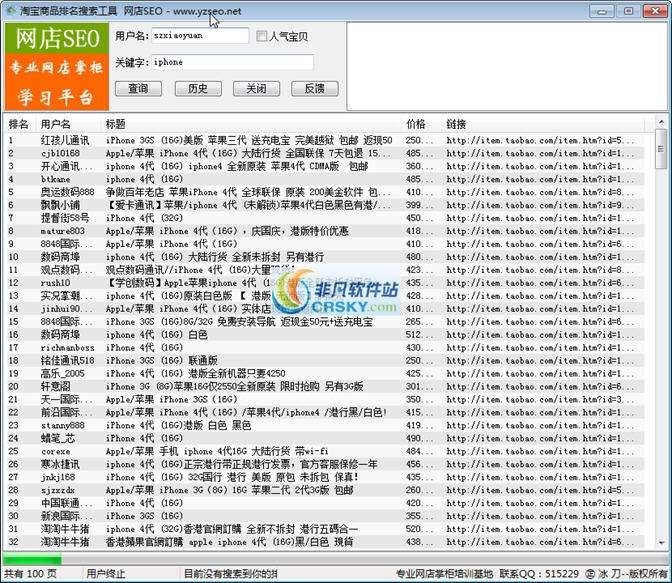Click the 专业网店掌柜培训基地 status text

(x=444, y=574)
